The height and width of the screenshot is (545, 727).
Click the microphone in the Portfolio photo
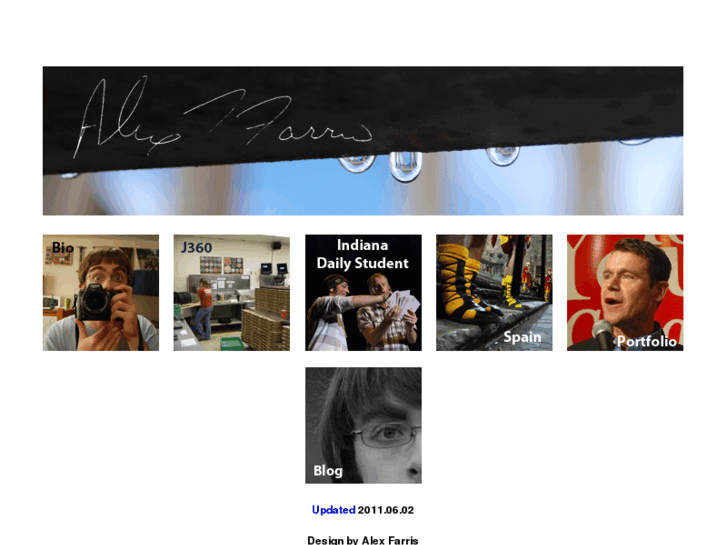point(604,334)
